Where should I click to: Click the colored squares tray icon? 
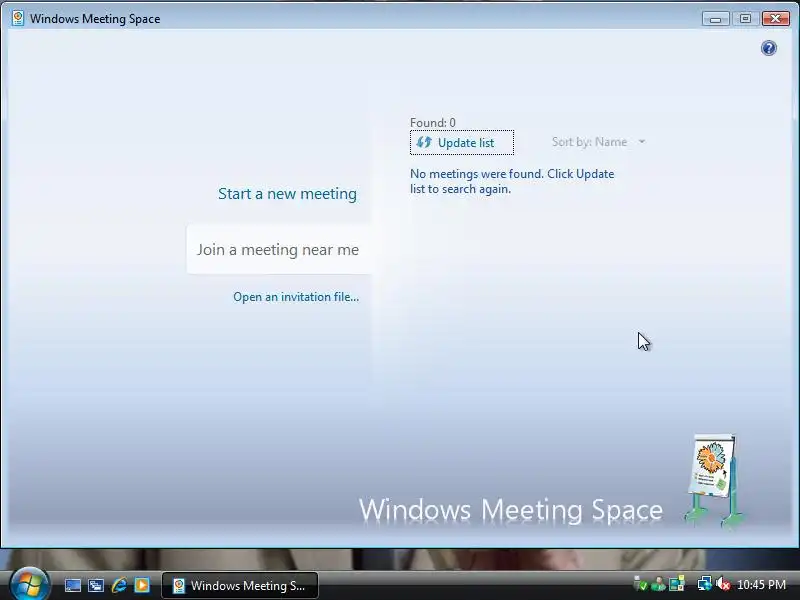click(677, 584)
